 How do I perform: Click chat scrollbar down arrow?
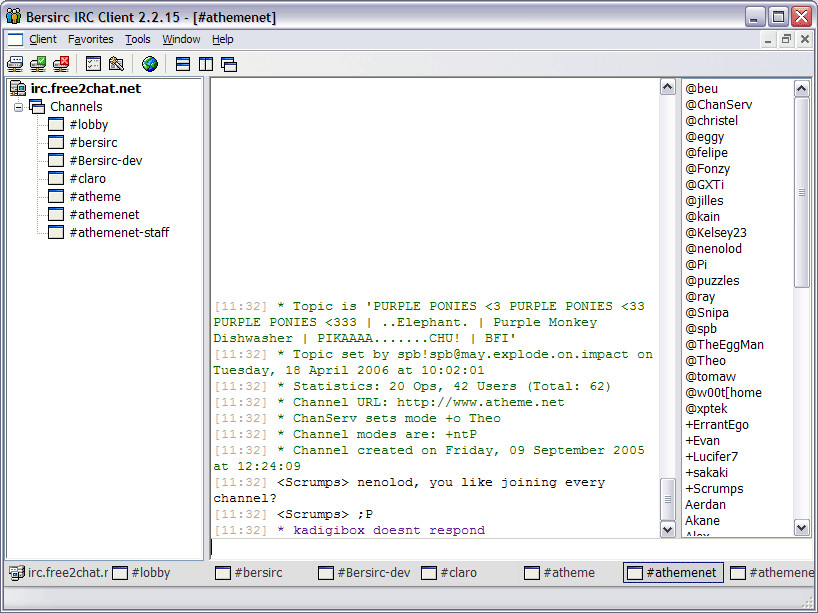tap(668, 530)
